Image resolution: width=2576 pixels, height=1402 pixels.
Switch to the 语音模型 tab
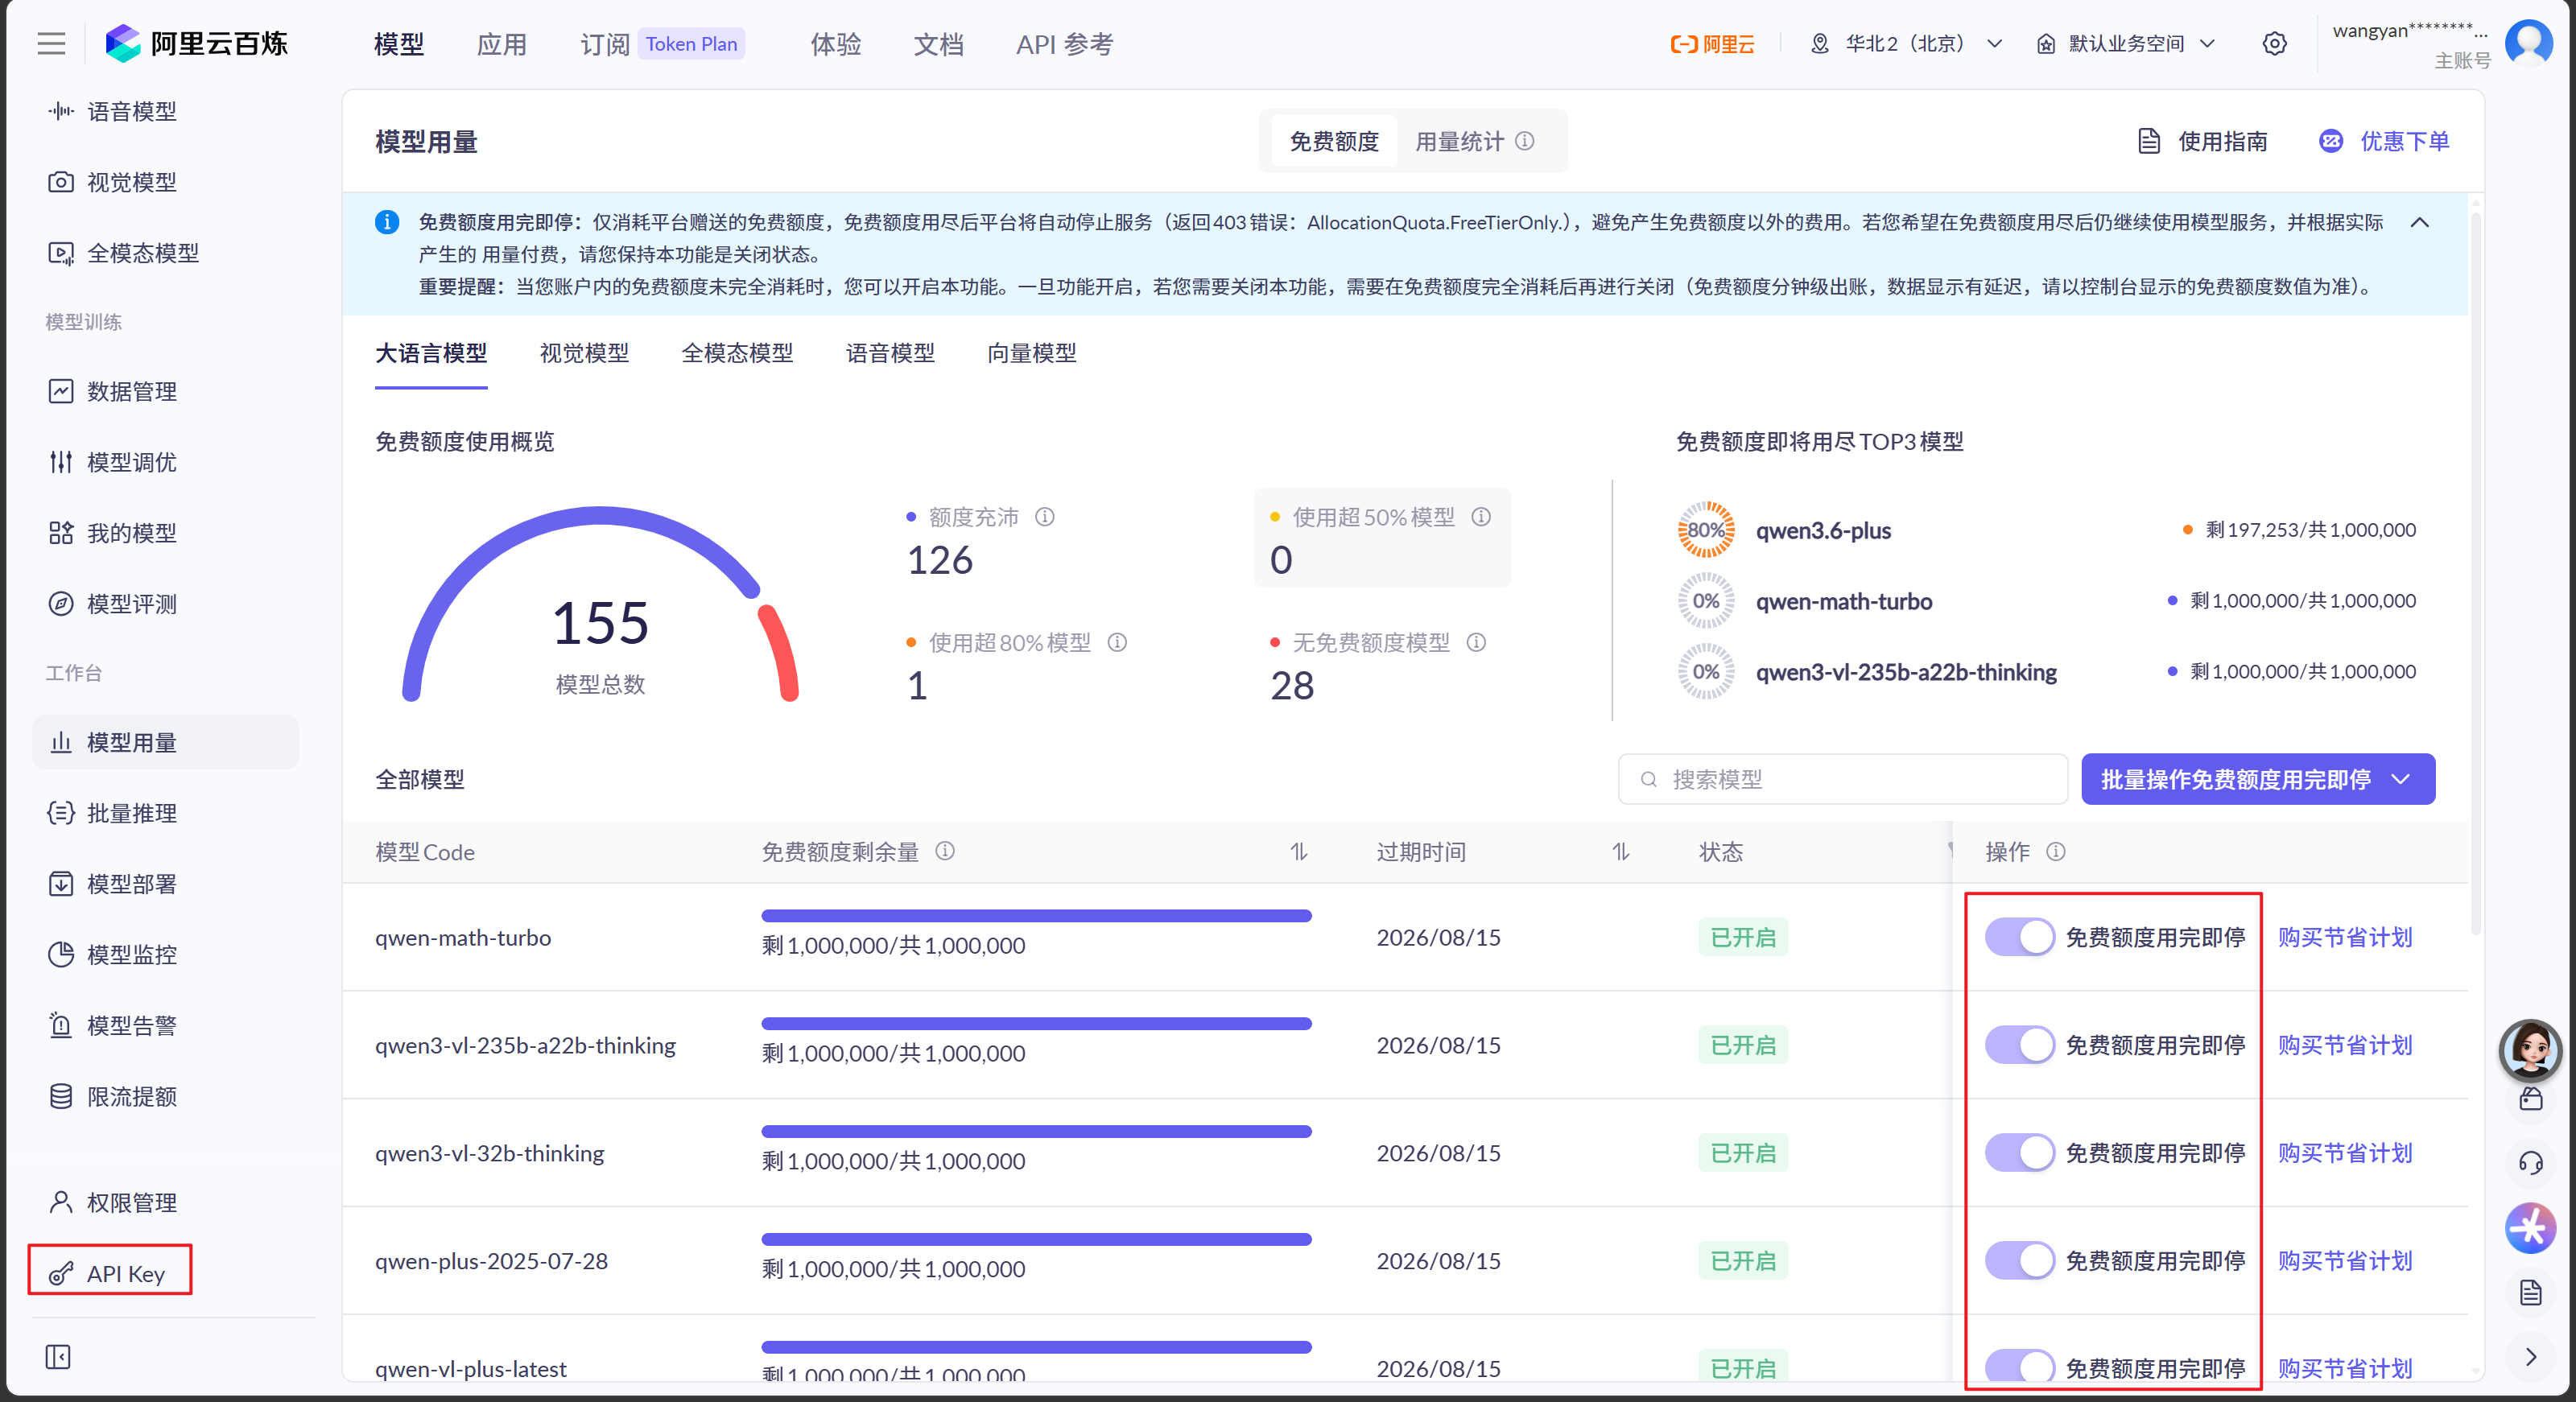point(890,353)
